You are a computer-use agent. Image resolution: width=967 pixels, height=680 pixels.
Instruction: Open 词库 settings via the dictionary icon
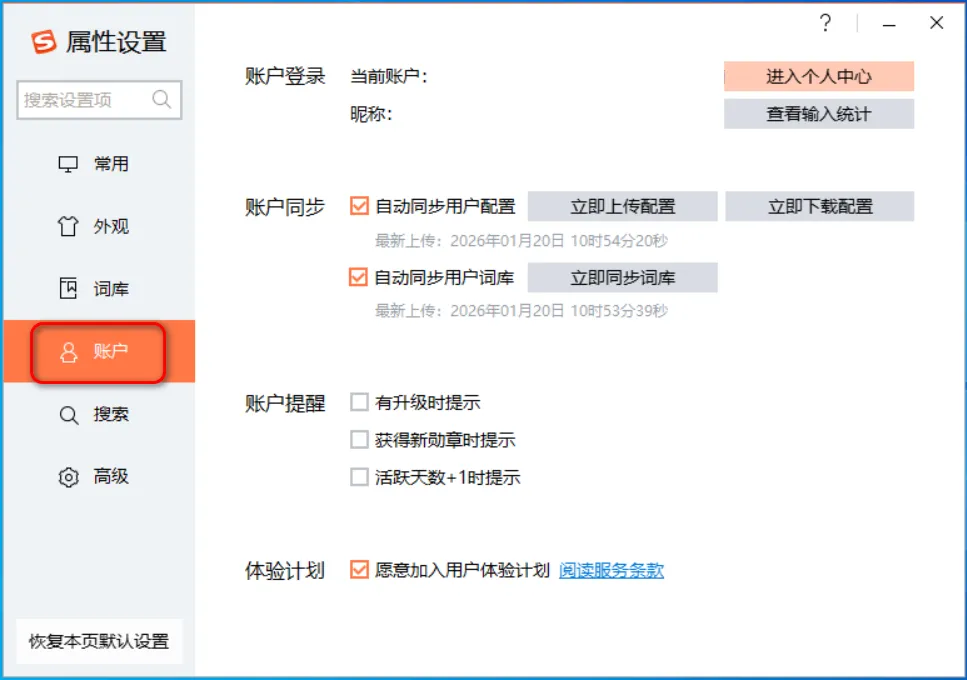[94, 288]
